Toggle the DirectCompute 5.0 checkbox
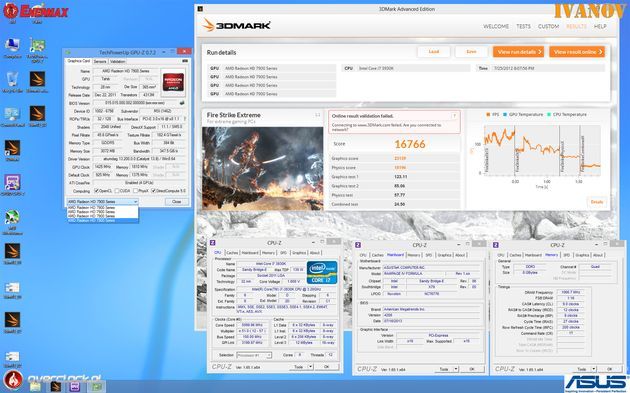 point(153,191)
